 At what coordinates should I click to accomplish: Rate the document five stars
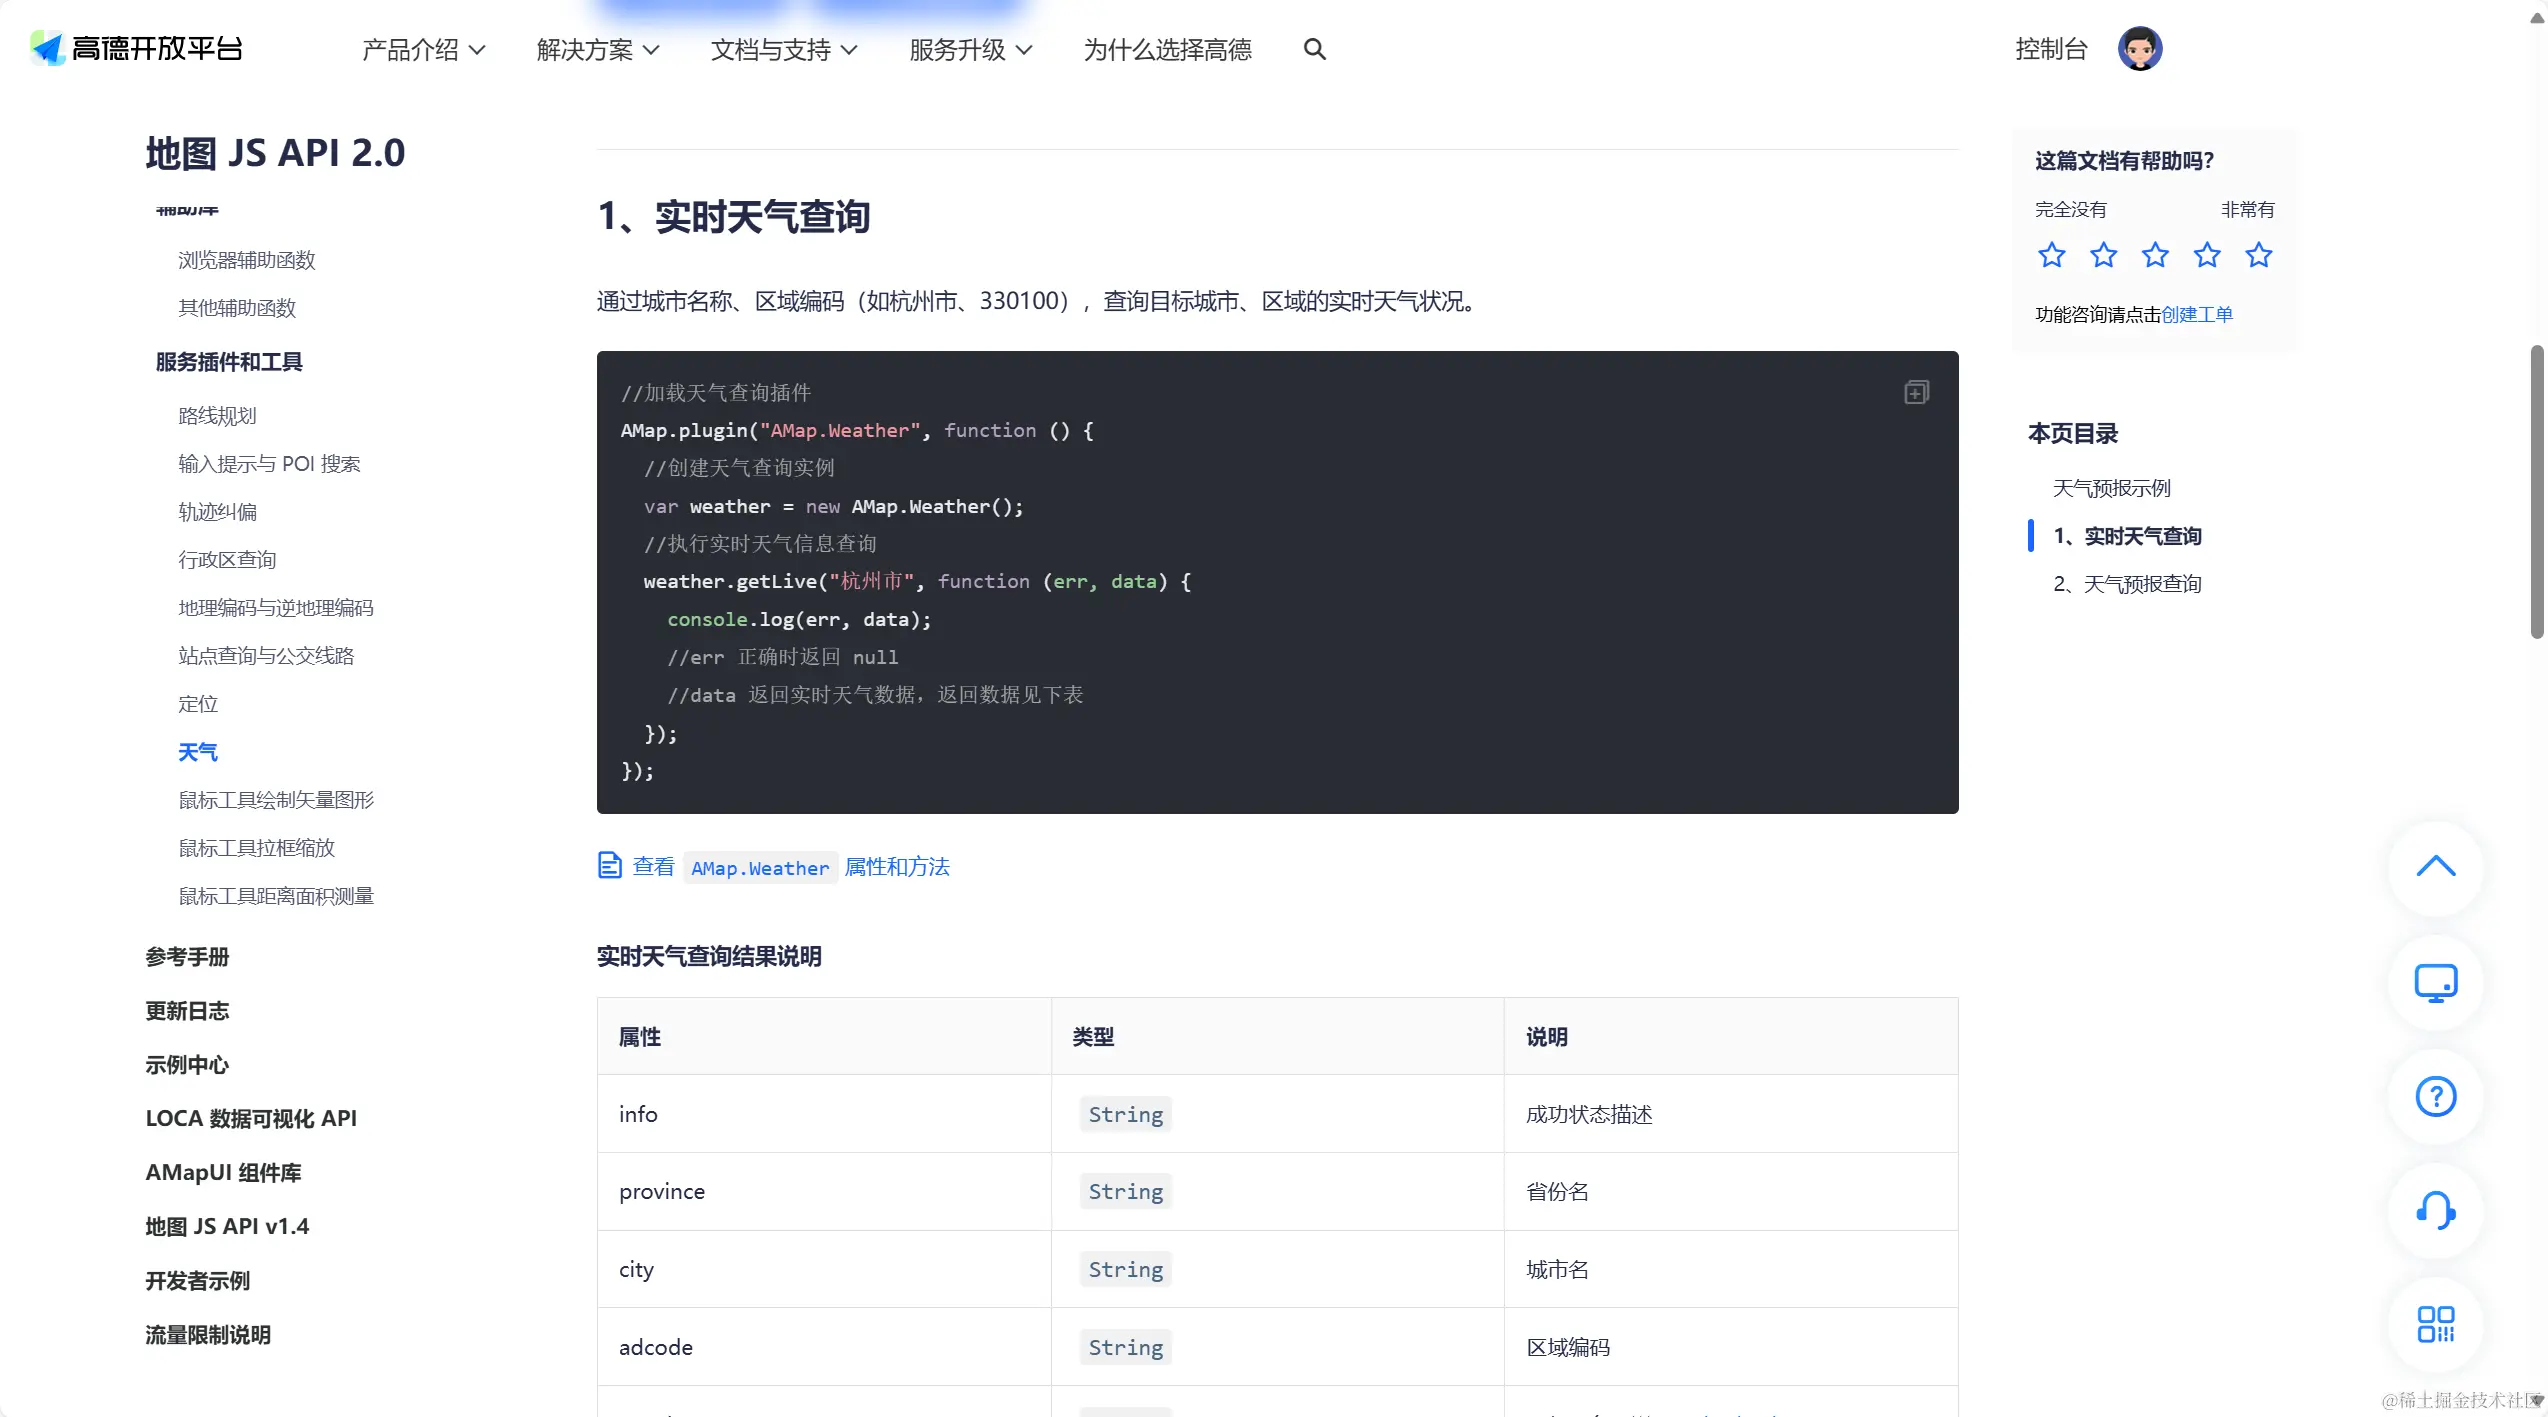2258,256
